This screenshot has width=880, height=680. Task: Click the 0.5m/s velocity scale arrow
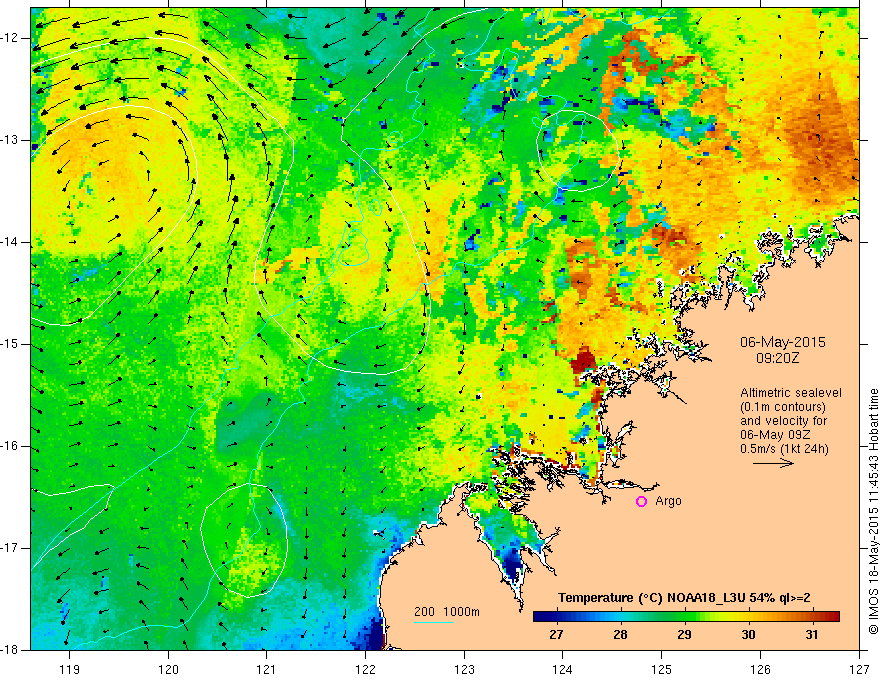pyautogui.click(x=773, y=463)
